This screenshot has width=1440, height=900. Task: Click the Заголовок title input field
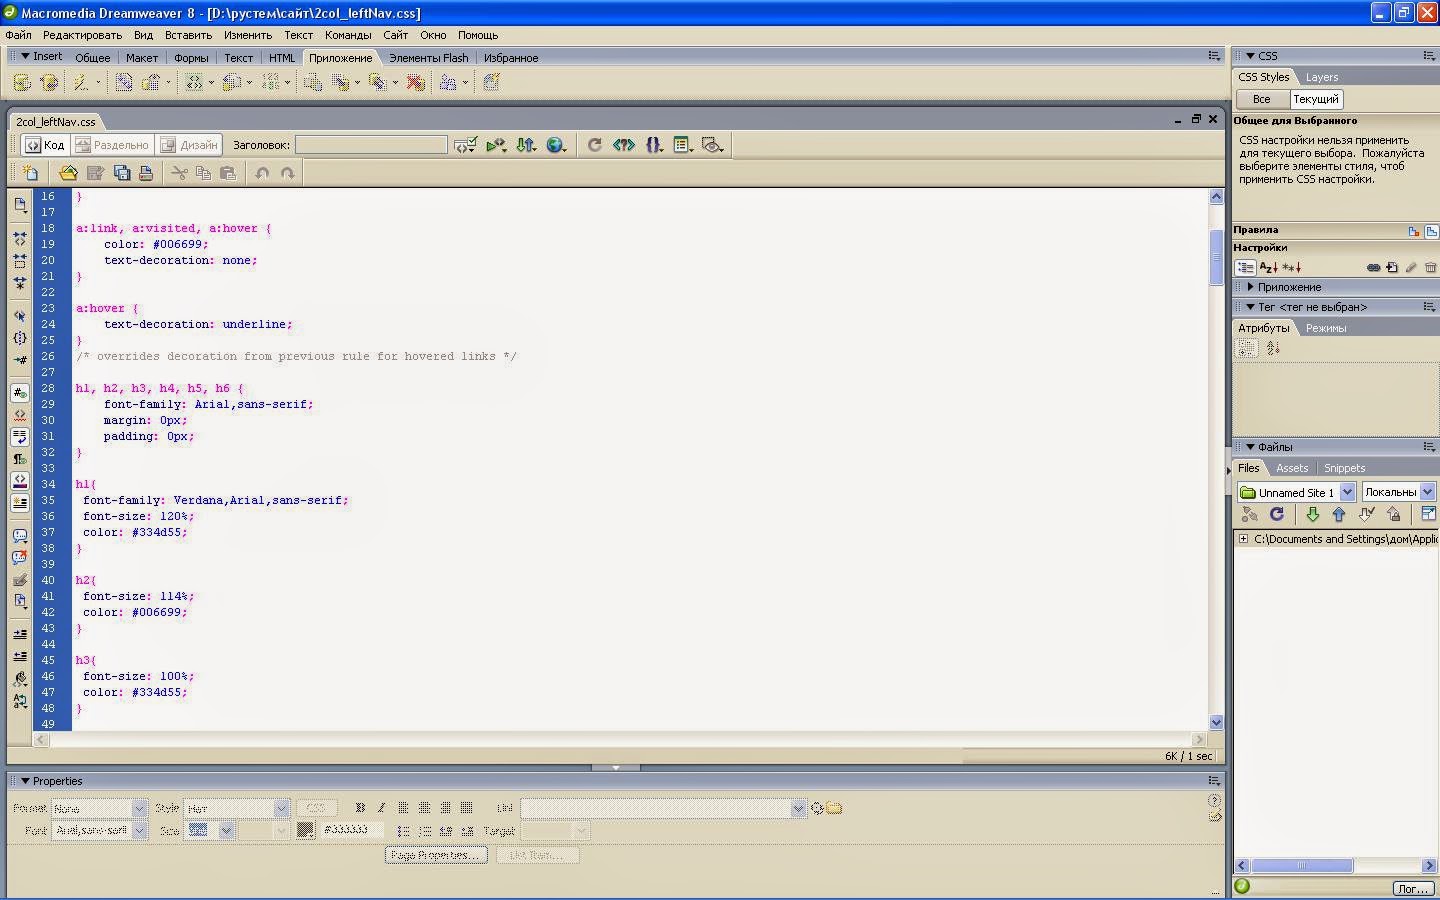[371, 145]
